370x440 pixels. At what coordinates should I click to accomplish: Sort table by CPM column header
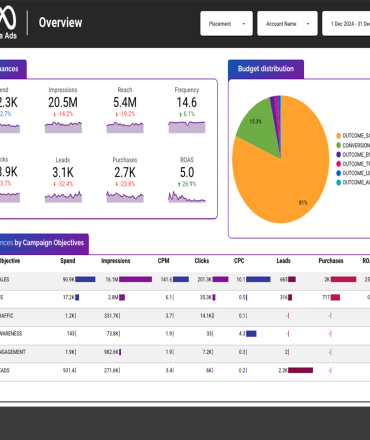(163, 261)
